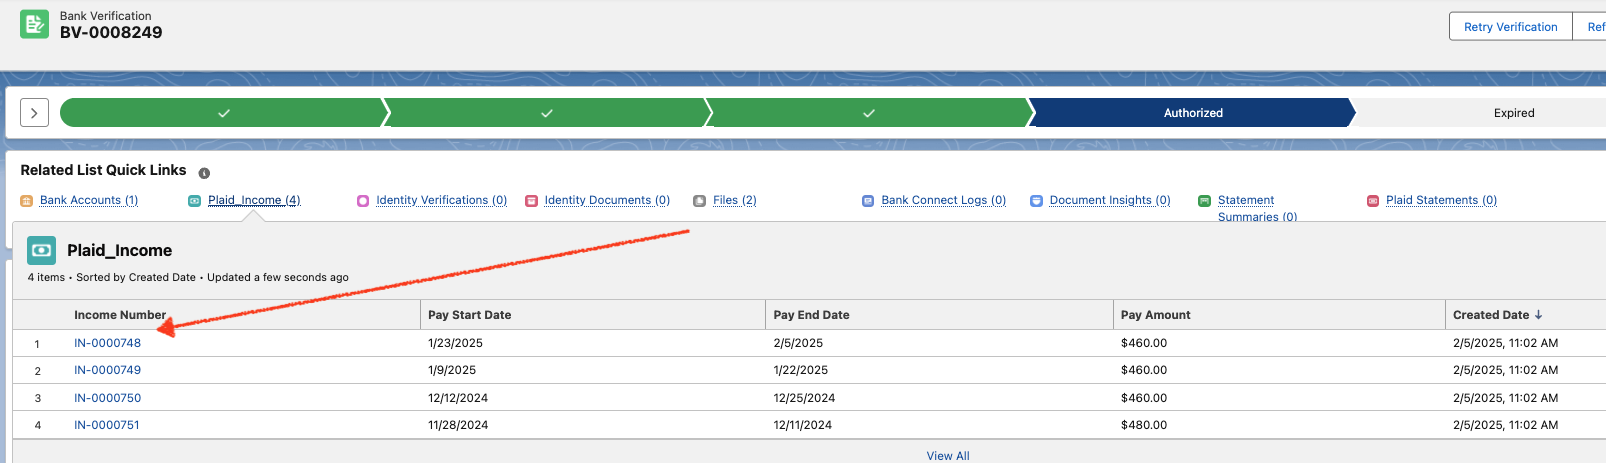Select the second completed path stage
This screenshot has width=1606, height=463.
pos(546,113)
